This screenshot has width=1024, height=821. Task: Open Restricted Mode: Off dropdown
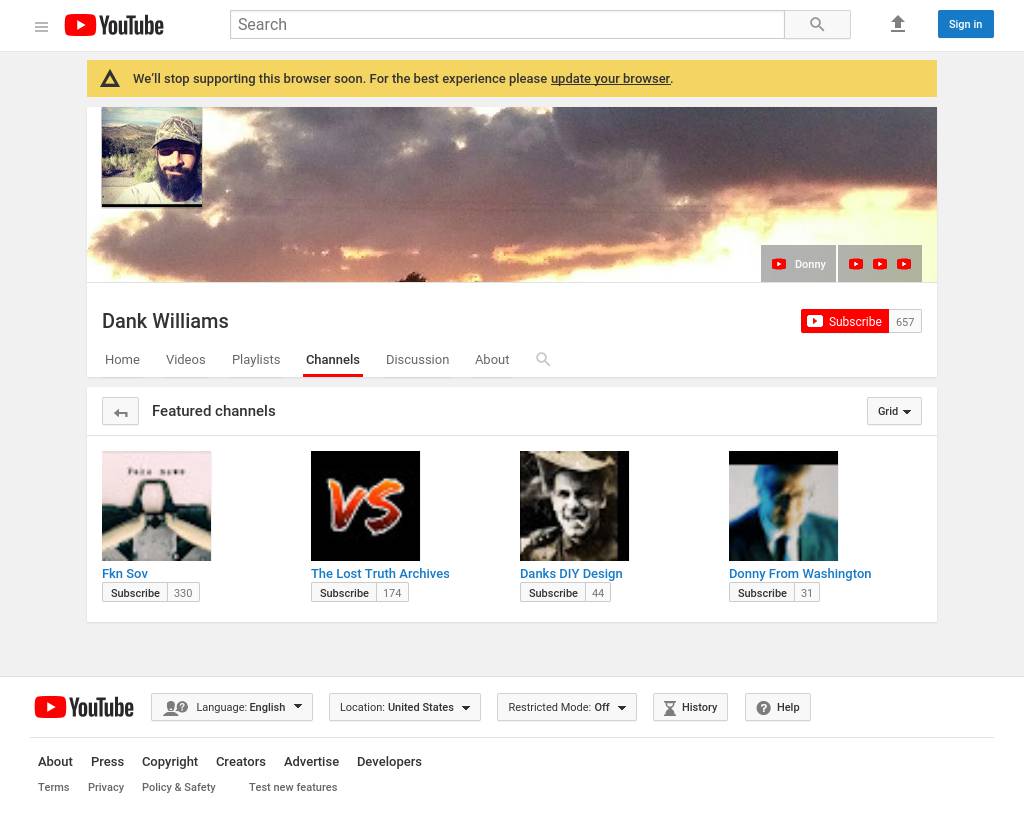[567, 707]
